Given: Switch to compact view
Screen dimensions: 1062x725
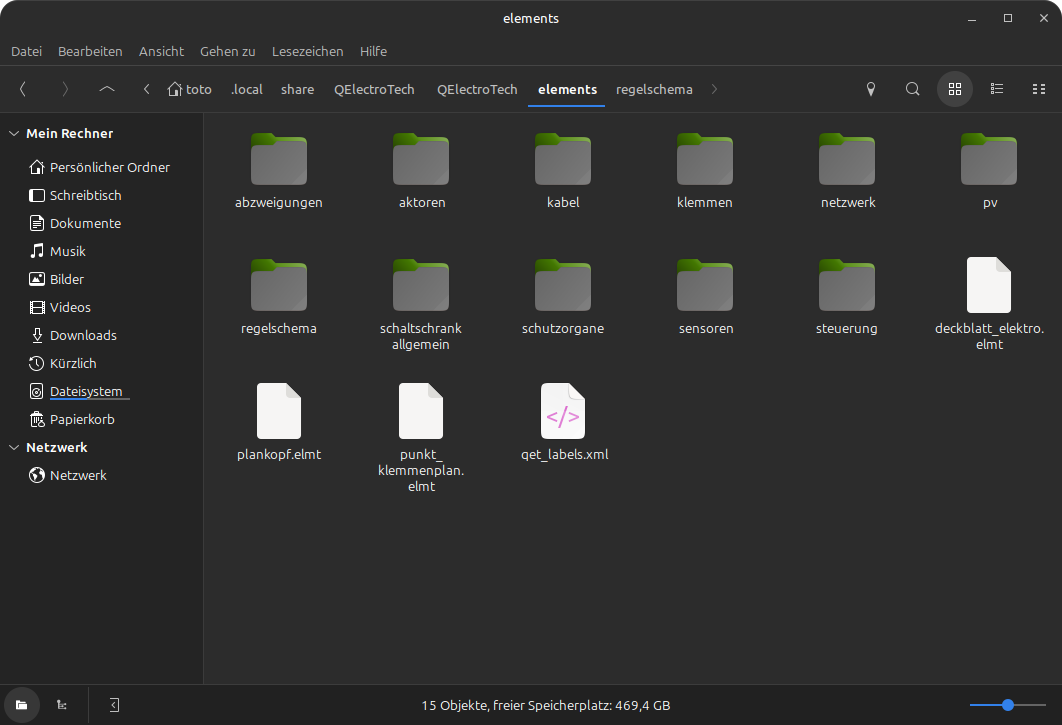Looking at the screenshot, I should point(1038,89).
